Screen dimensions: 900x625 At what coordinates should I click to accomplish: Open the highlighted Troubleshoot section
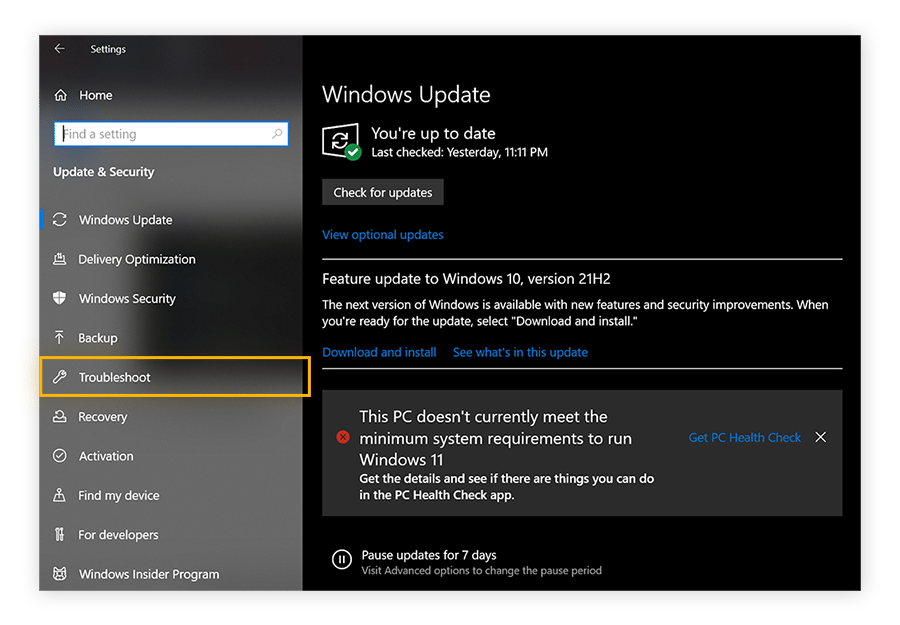113,377
